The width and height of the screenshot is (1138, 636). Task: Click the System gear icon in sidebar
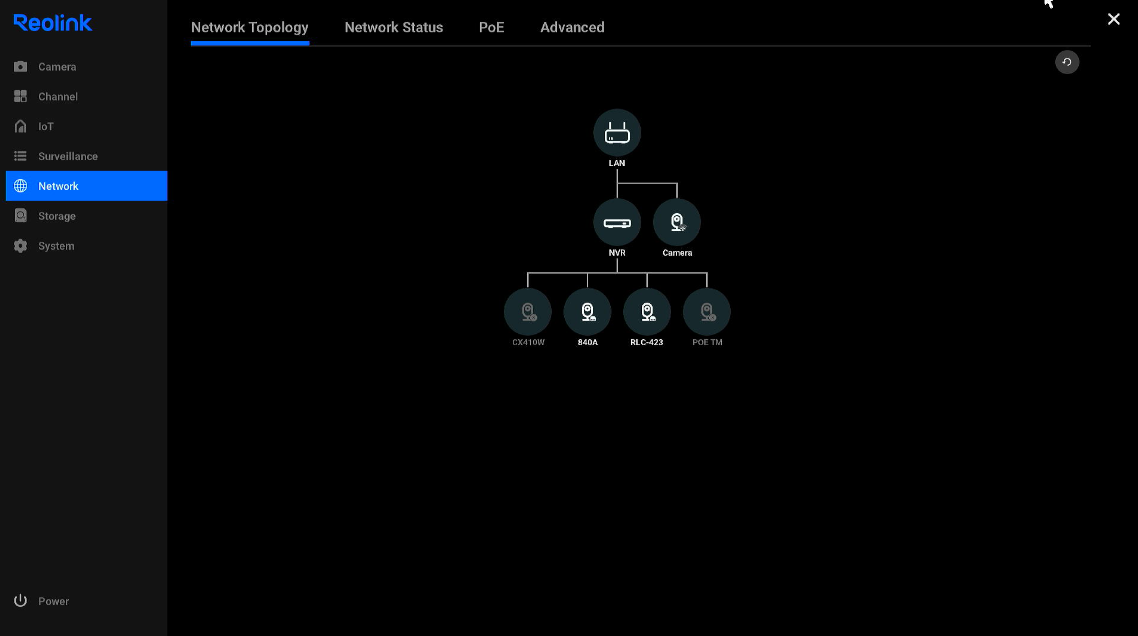click(x=20, y=245)
